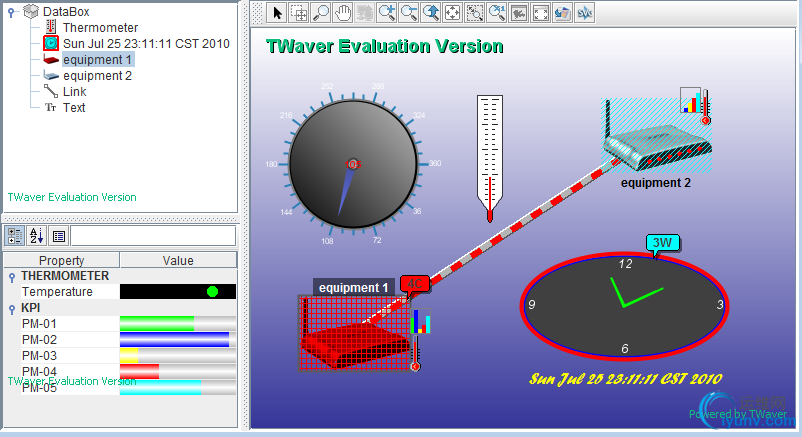This screenshot has height=437, width=802.
Task: Click the Text node's Tr icon
Action: click(50, 107)
